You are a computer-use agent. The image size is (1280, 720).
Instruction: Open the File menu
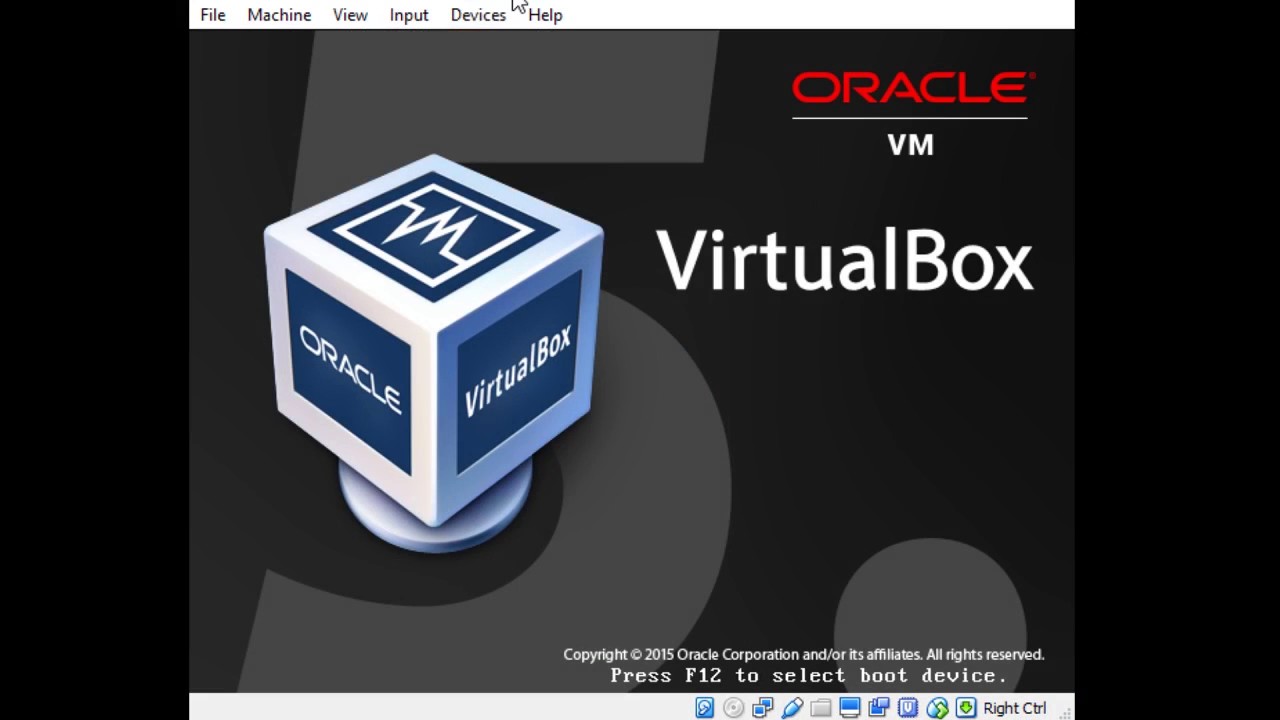(212, 15)
